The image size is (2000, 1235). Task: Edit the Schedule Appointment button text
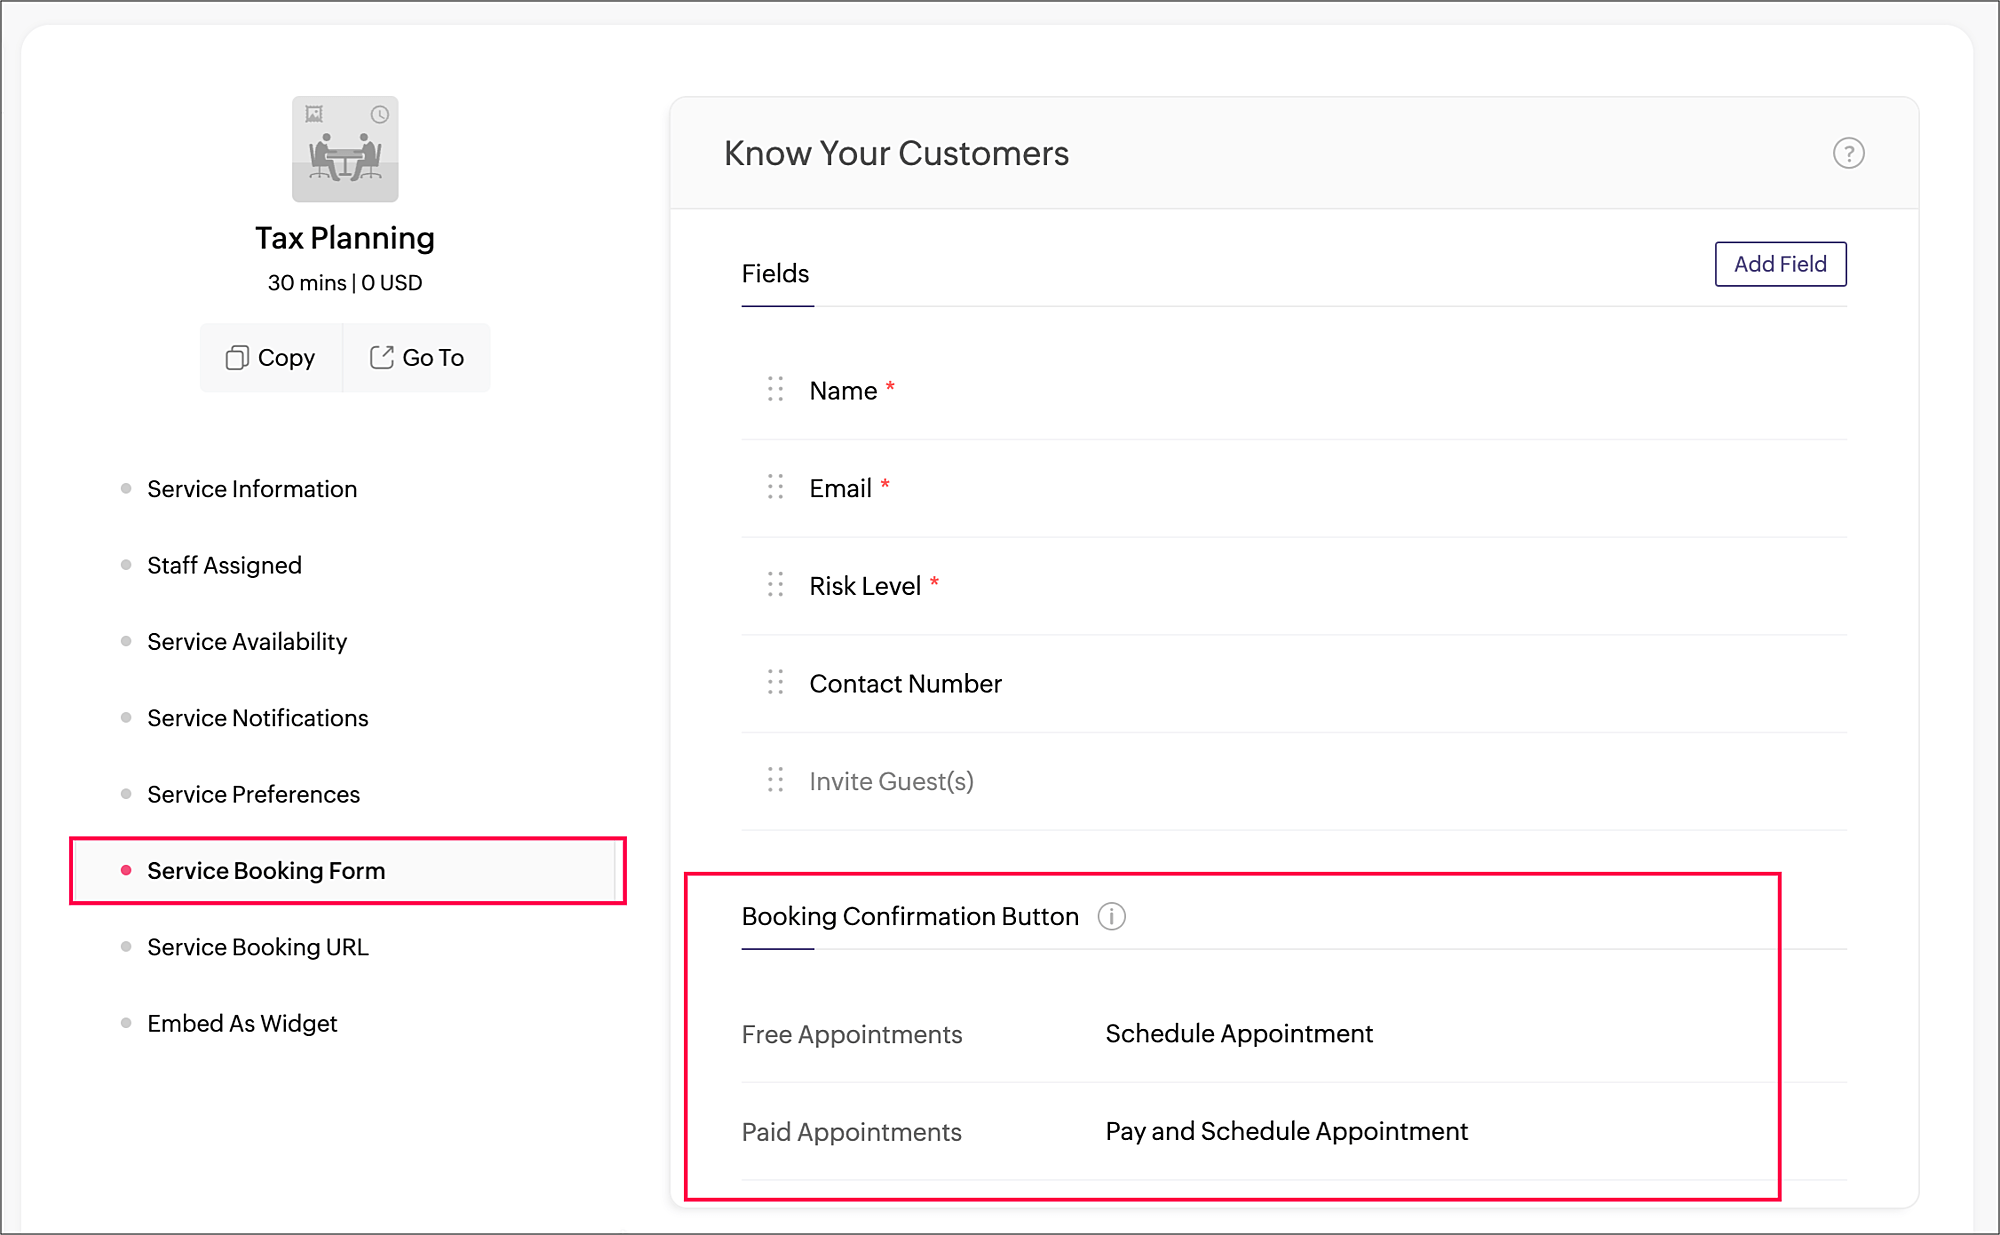point(1239,1033)
